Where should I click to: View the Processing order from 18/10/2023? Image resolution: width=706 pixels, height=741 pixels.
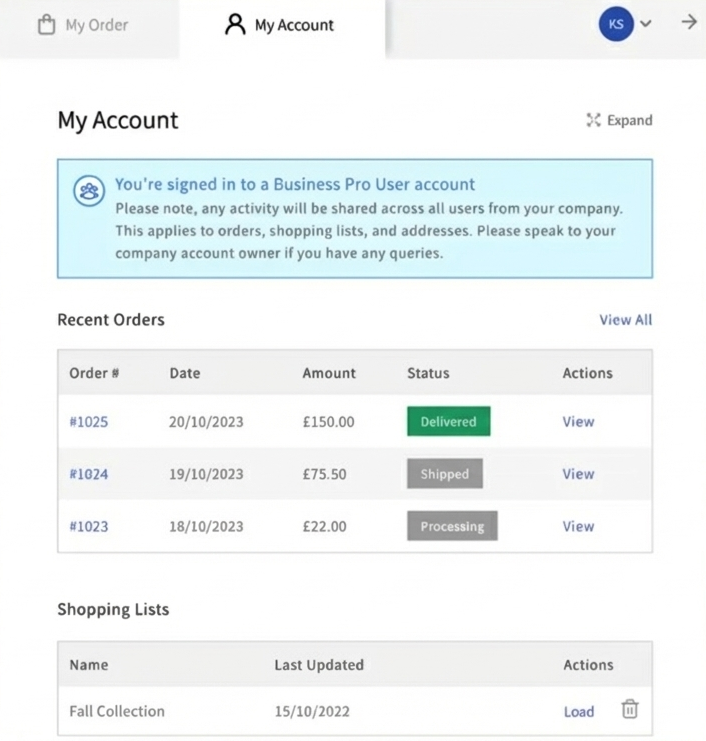tap(578, 526)
